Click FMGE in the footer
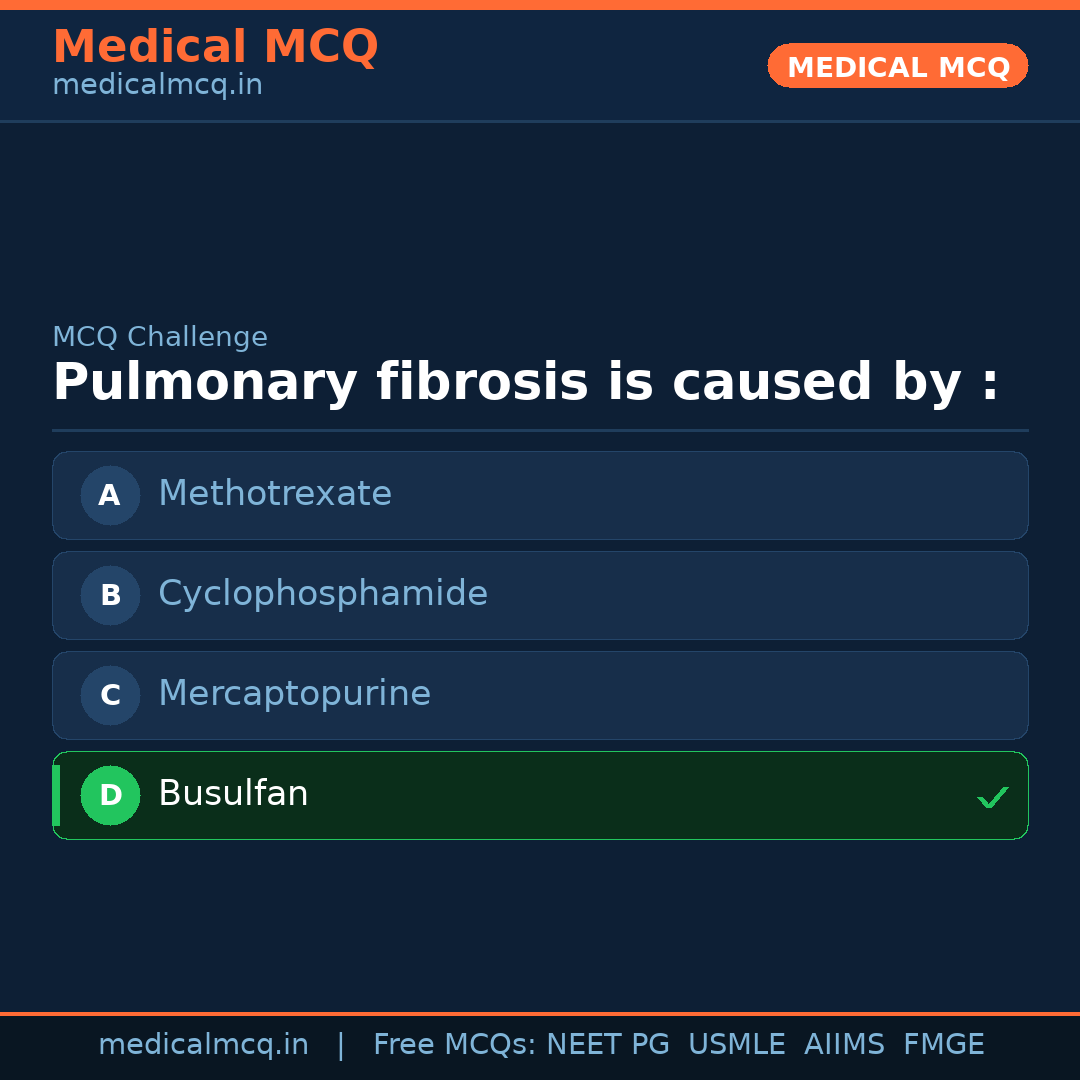This screenshot has height=1080, width=1080. pos(943,1045)
